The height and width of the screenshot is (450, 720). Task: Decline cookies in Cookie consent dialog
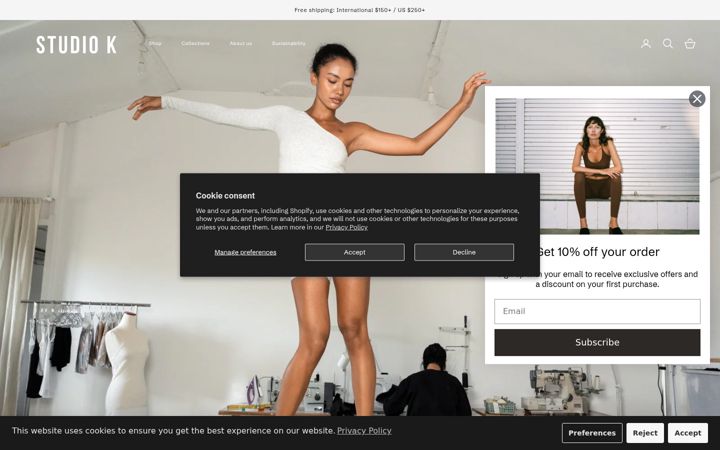[464, 252]
